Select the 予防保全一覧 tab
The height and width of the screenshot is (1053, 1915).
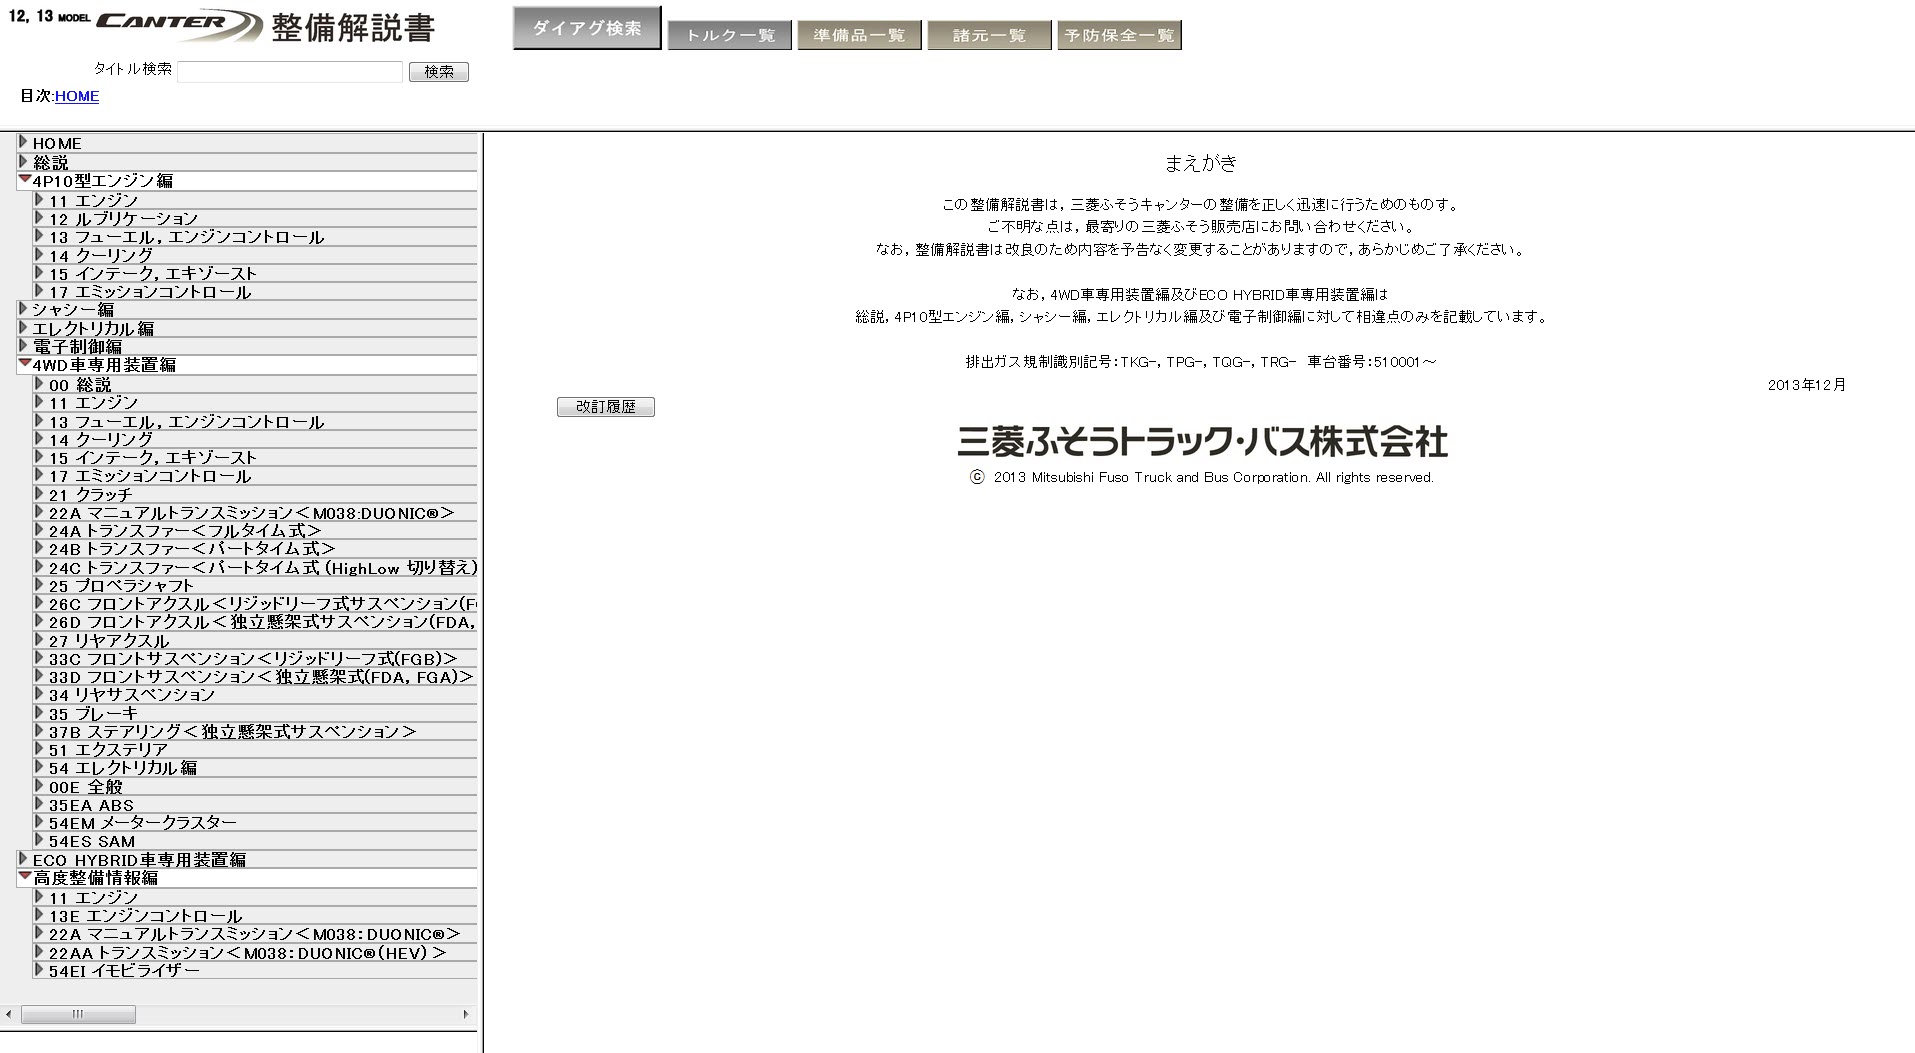(1119, 36)
